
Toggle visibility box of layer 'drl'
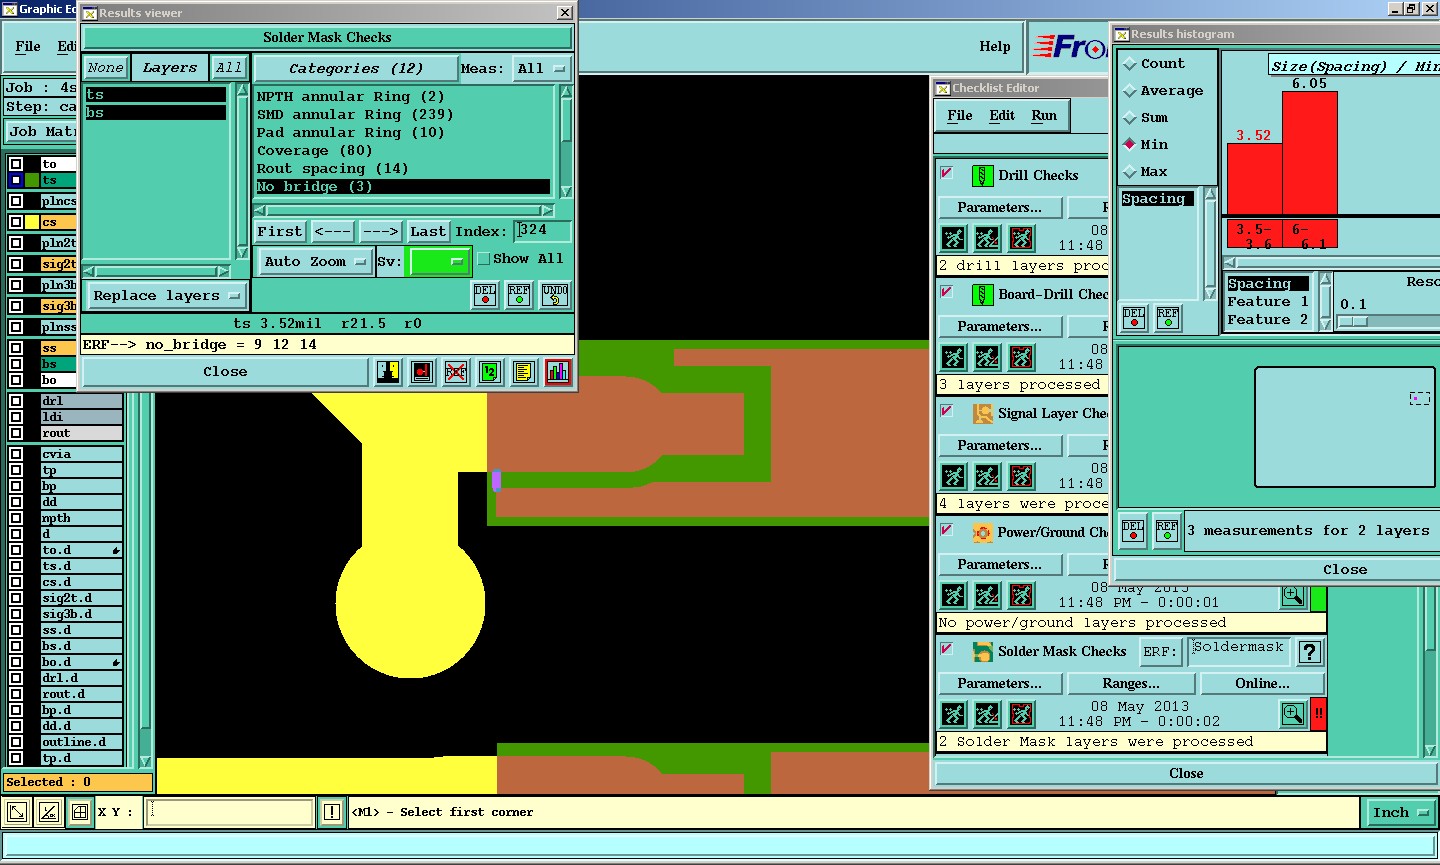click(x=16, y=401)
